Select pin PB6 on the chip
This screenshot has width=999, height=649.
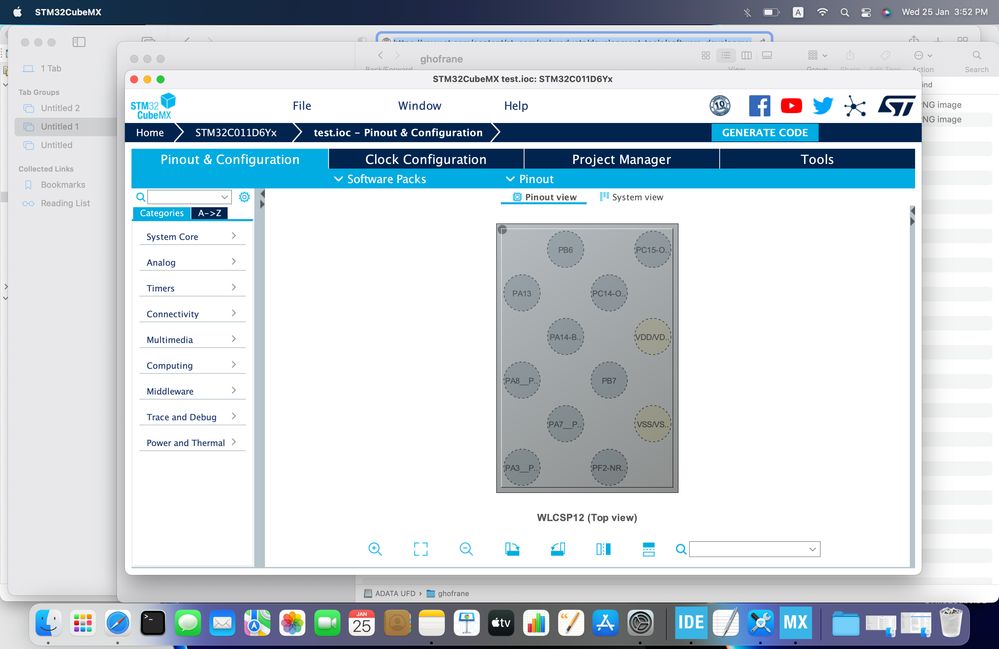point(565,250)
